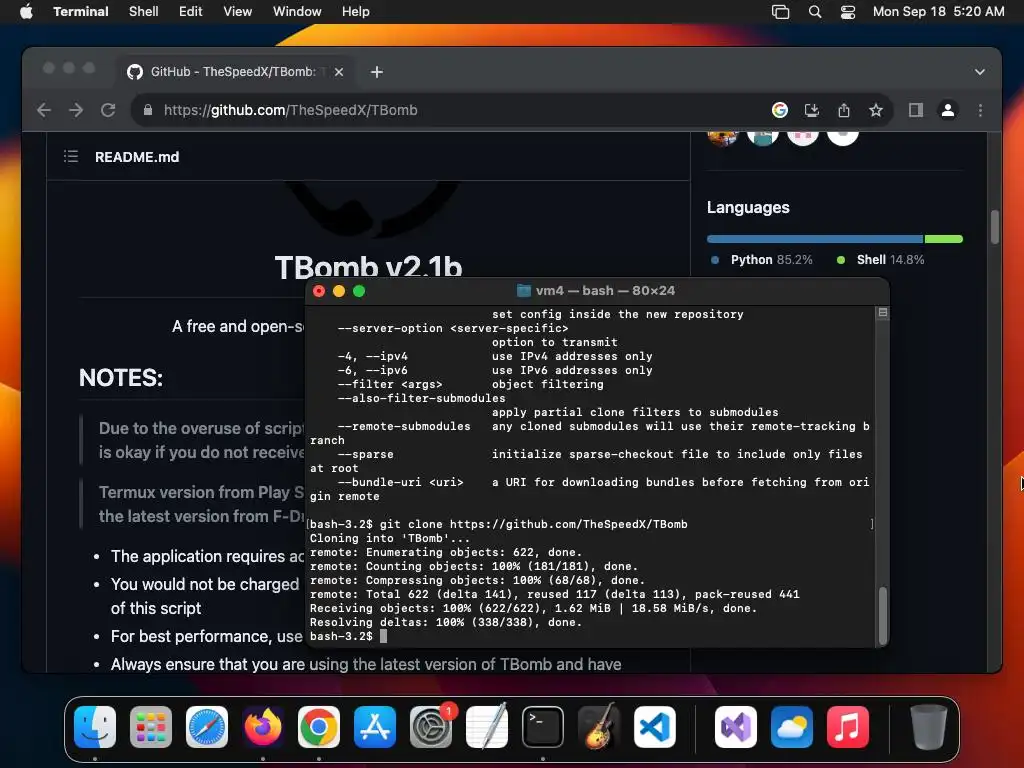
Task: Click the Google icon in address bar
Action: pos(780,110)
